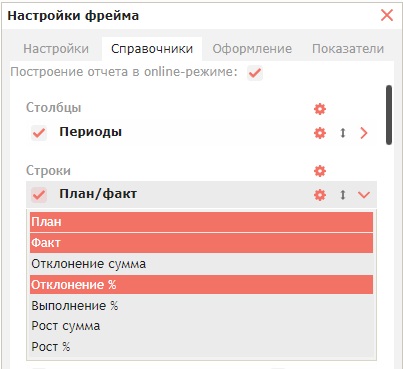Screen dimensions: 403x369
Task: Open settings gear for Строки section
Action: click(320, 171)
